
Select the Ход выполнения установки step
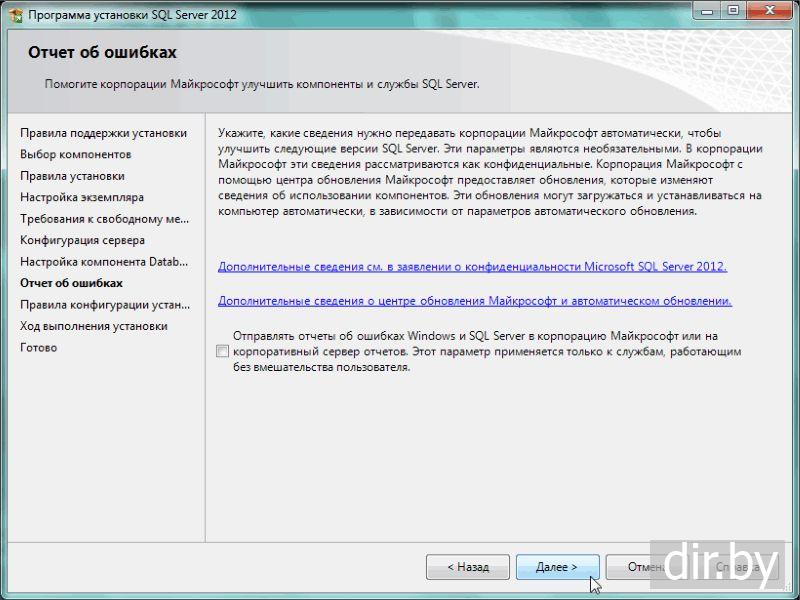pyautogui.click(x=94, y=326)
